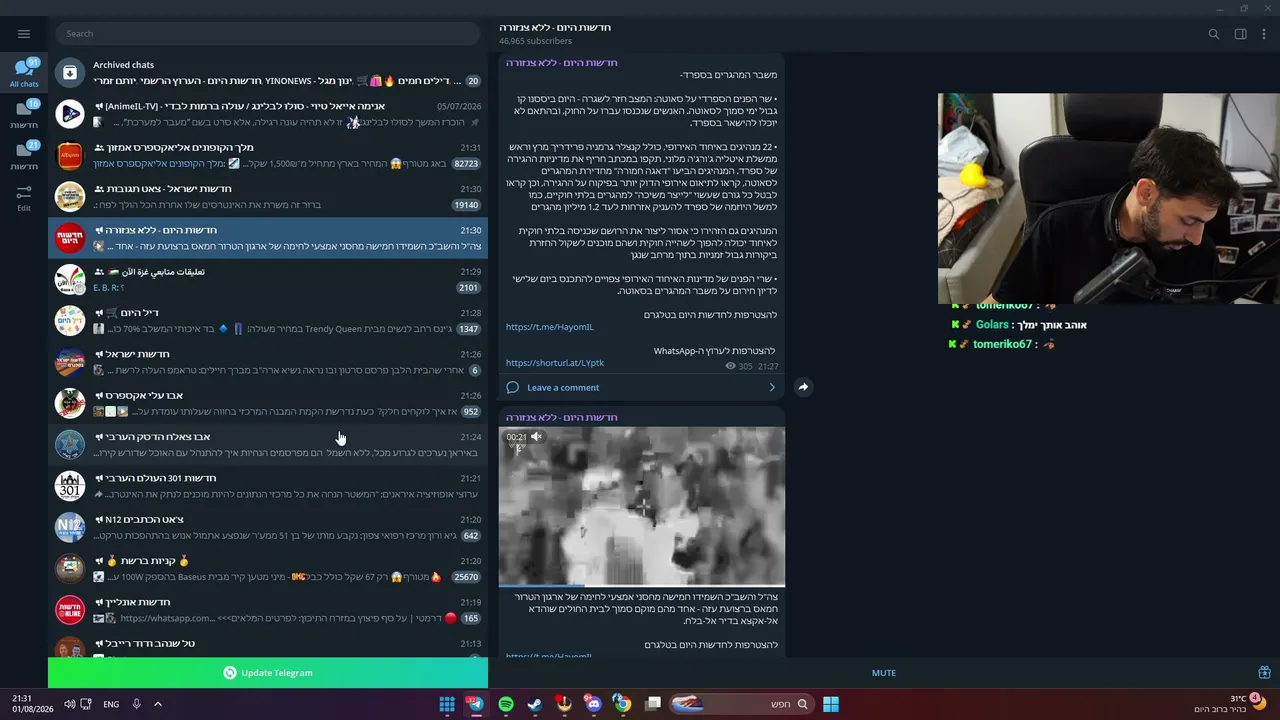Toggle the right info sidebar panel
Viewport: 1280px width, 720px height.
point(1240,34)
